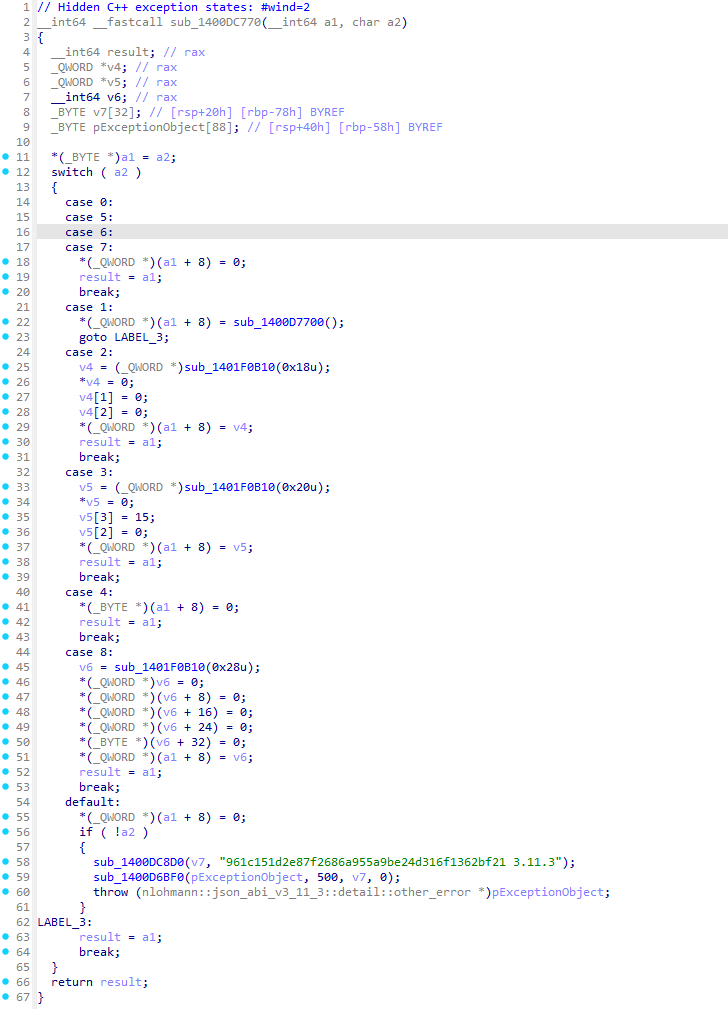728x1009 pixels.
Task: Toggle breakpoint dot on line 22
Action: [6, 322]
